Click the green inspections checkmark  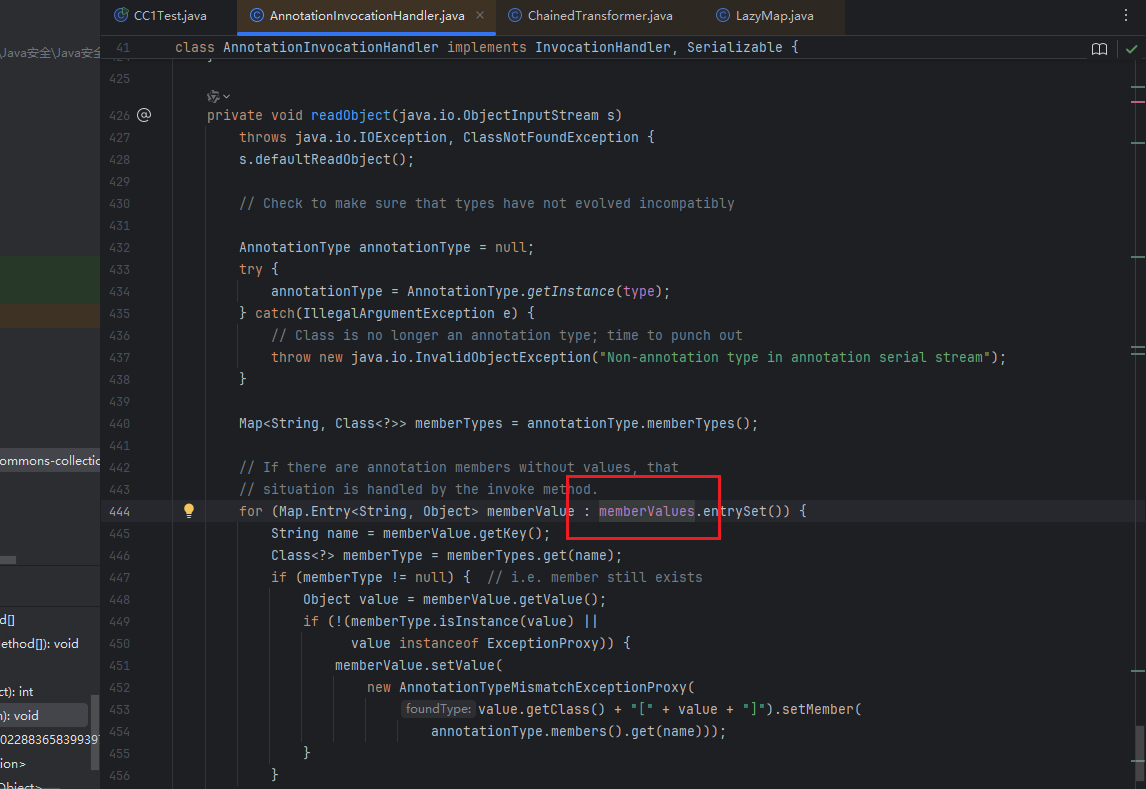click(1131, 49)
